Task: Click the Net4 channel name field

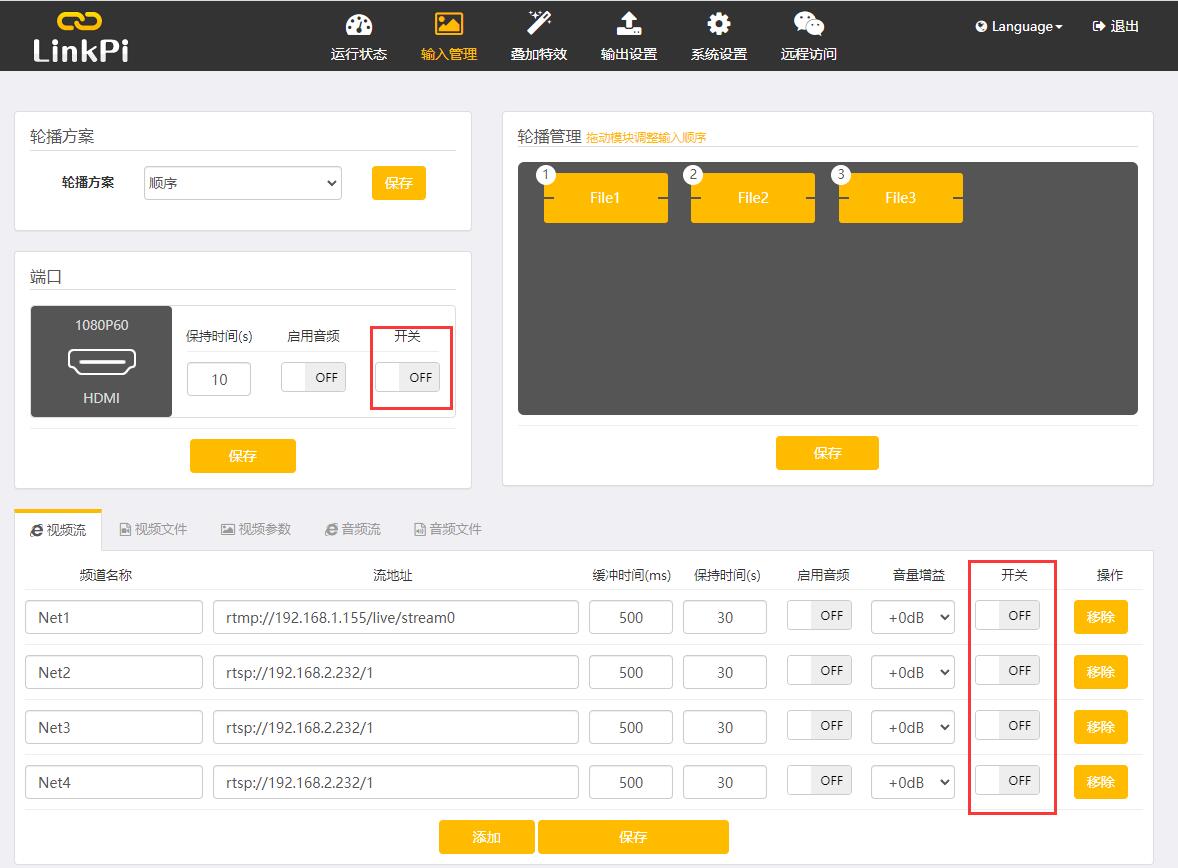Action: coord(114,782)
